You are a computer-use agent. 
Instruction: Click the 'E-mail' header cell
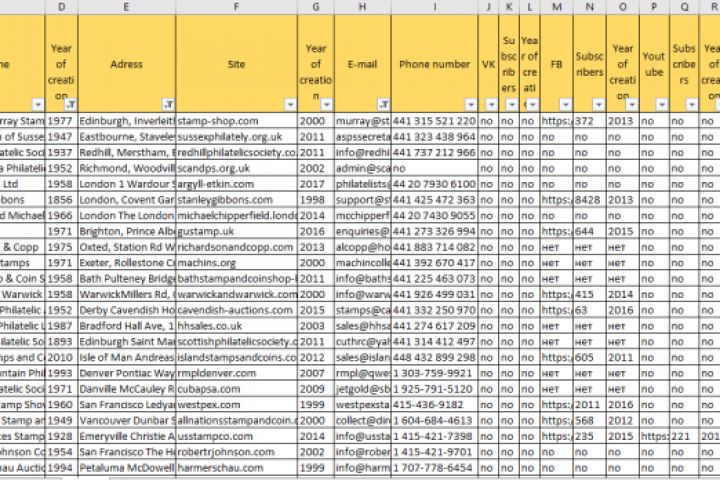point(363,64)
